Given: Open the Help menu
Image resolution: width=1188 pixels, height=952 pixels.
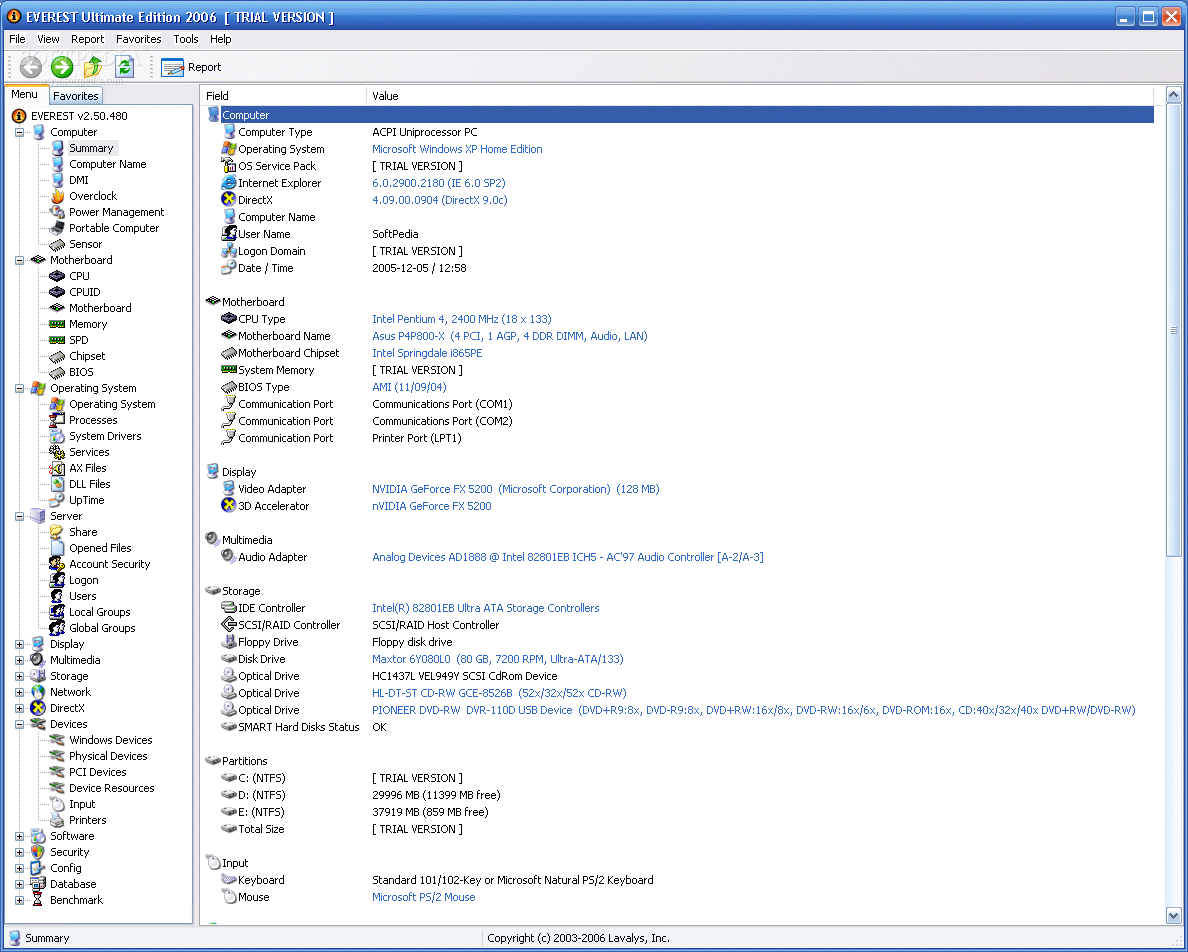Looking at the screenshot, I should tap(220, 39).
